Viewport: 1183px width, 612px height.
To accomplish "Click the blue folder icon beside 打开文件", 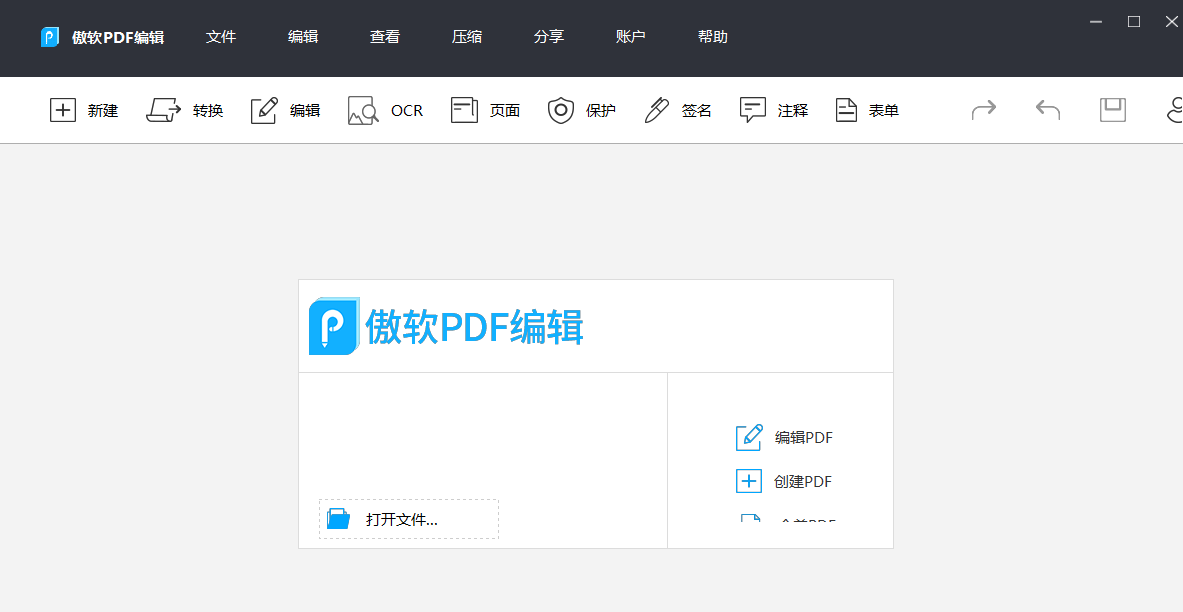I will coord(339,518).
